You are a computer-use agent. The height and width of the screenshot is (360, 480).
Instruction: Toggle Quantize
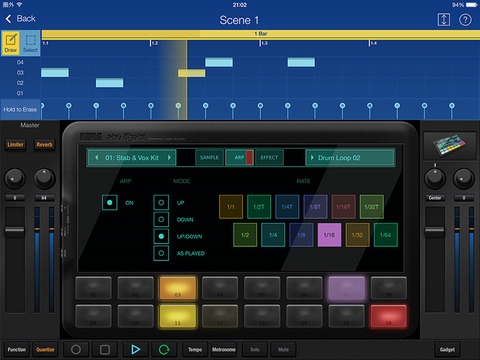pos(45,349)
